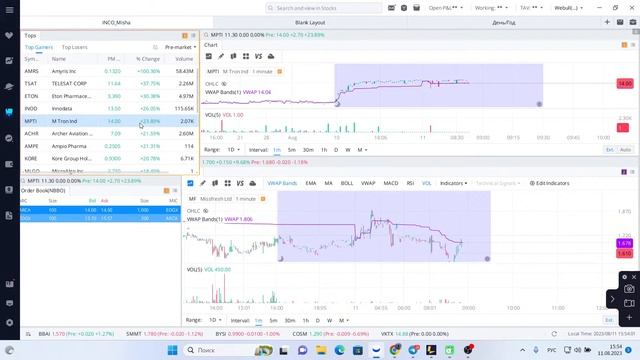640x360 pixels.
Task: Select 1h interval on MPTI chart
Action: tap(324, 150)
